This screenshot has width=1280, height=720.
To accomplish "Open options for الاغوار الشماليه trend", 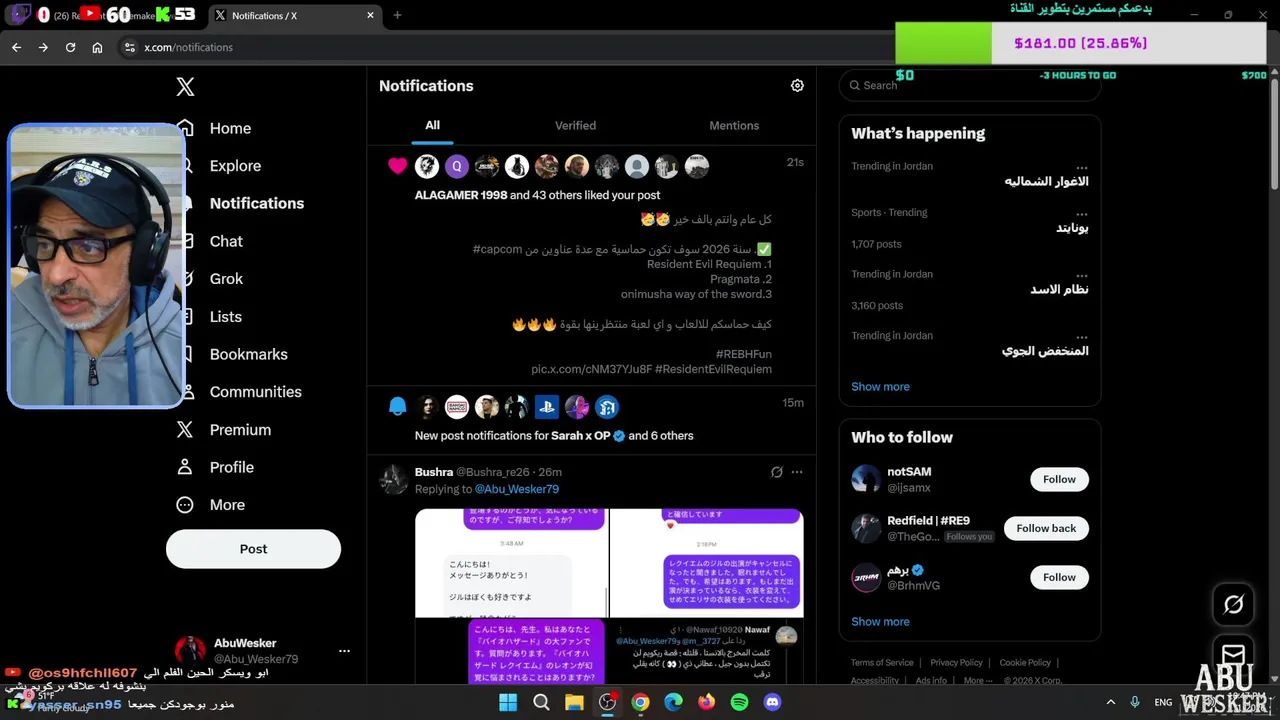I will coord(1082,167).
